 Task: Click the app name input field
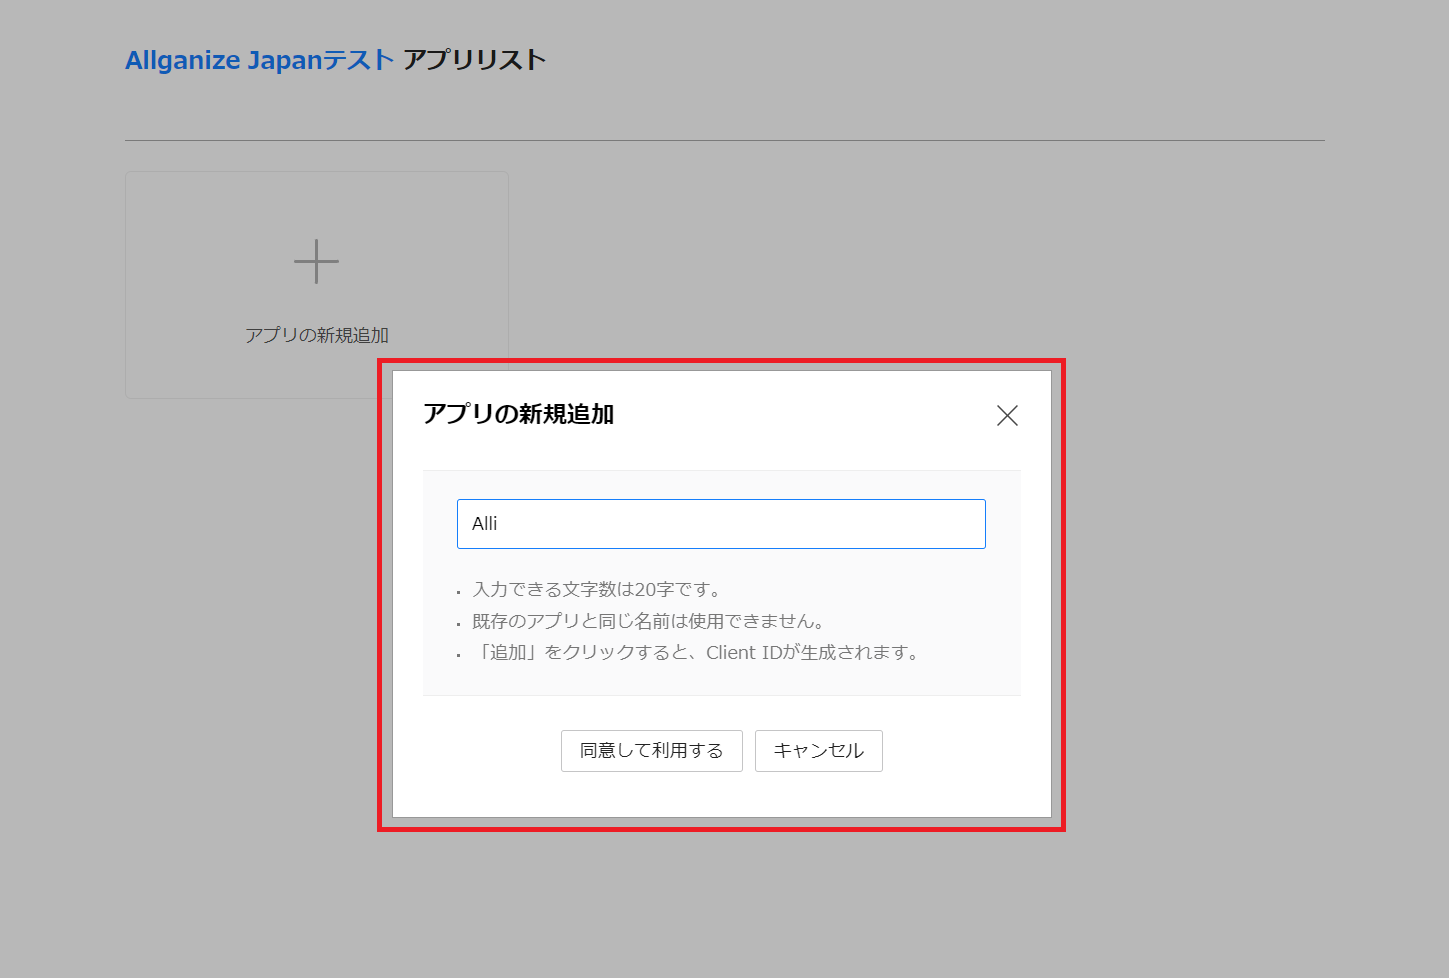click(x=720, y=524)
